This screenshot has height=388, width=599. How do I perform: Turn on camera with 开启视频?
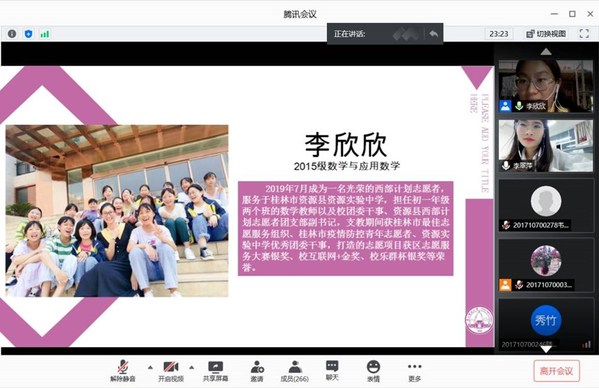171,371
